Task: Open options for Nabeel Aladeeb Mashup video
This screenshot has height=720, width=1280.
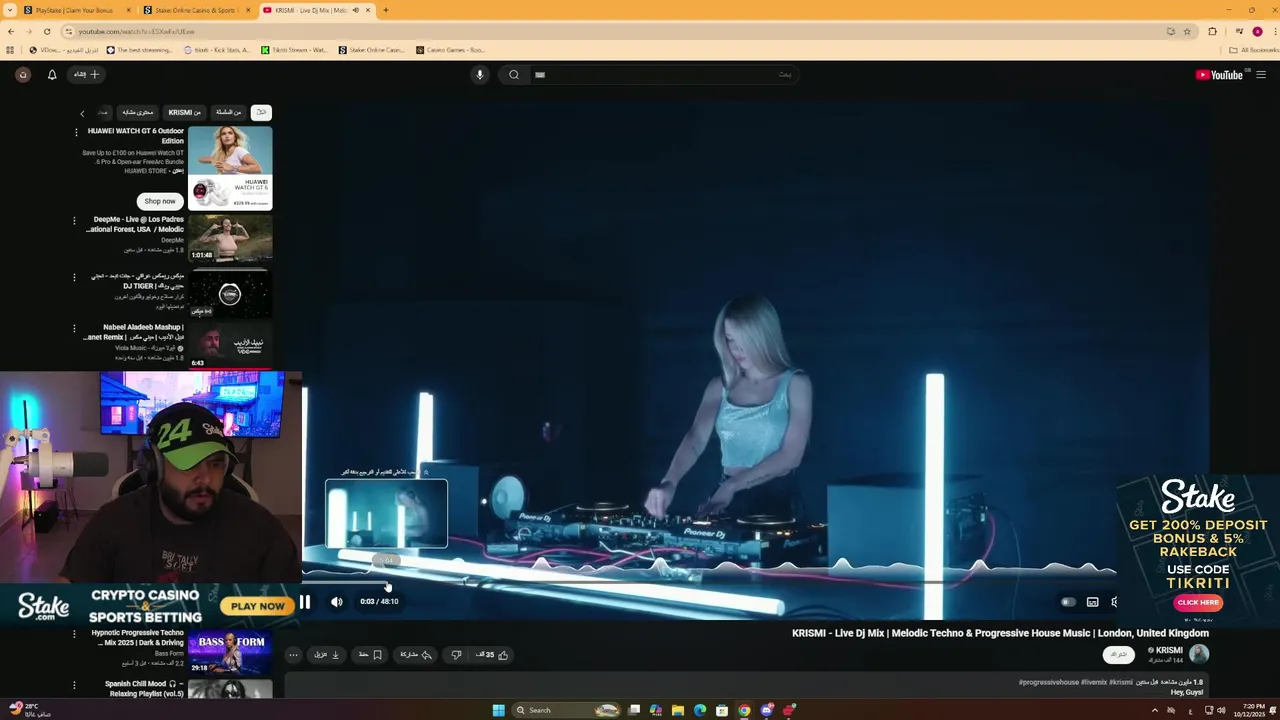Action: [74, 328]
